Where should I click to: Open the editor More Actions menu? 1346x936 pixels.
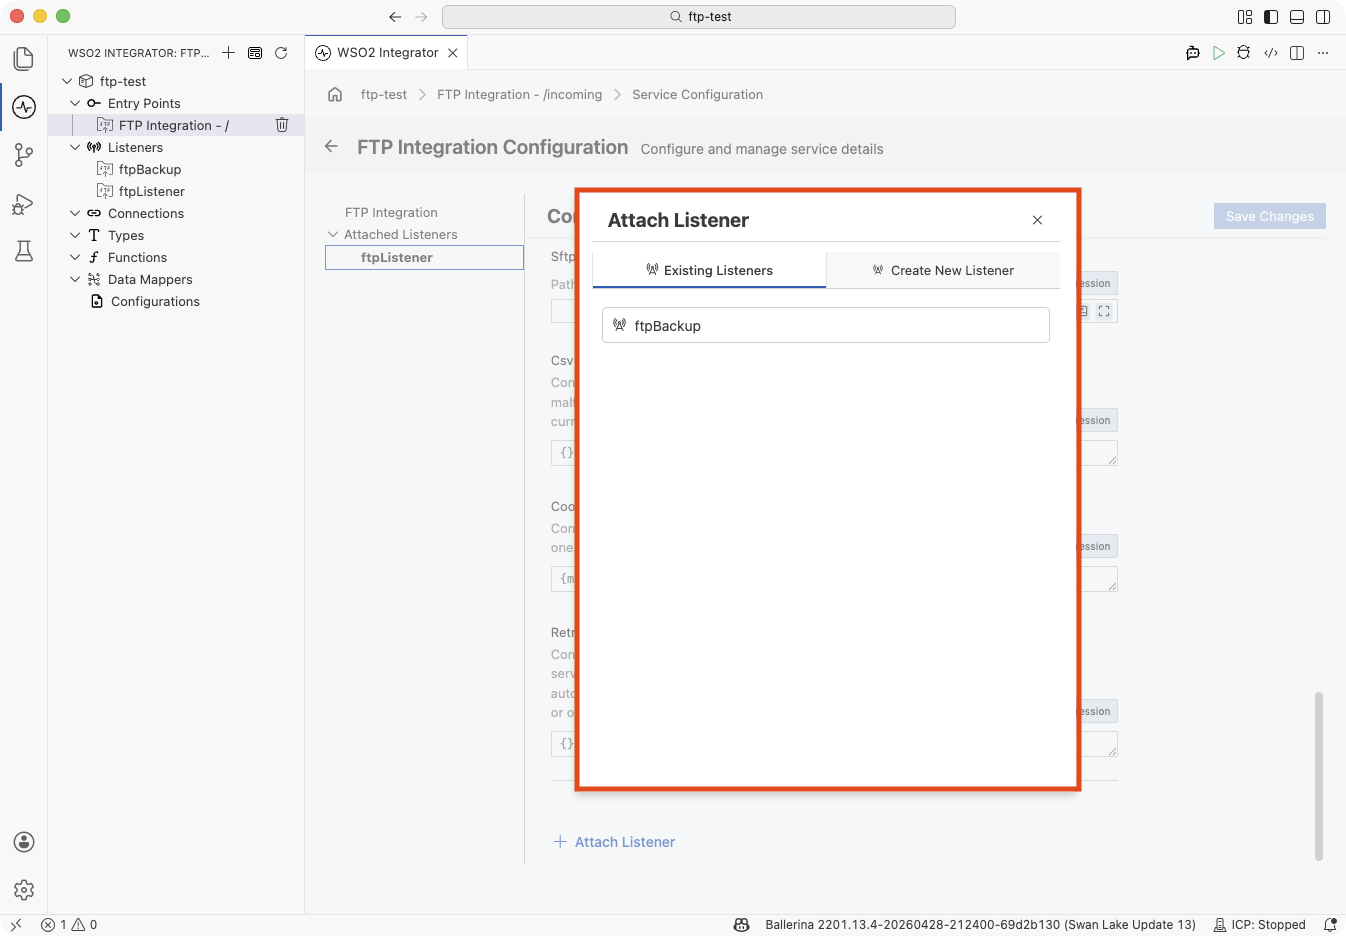[x=1323, y=53]
